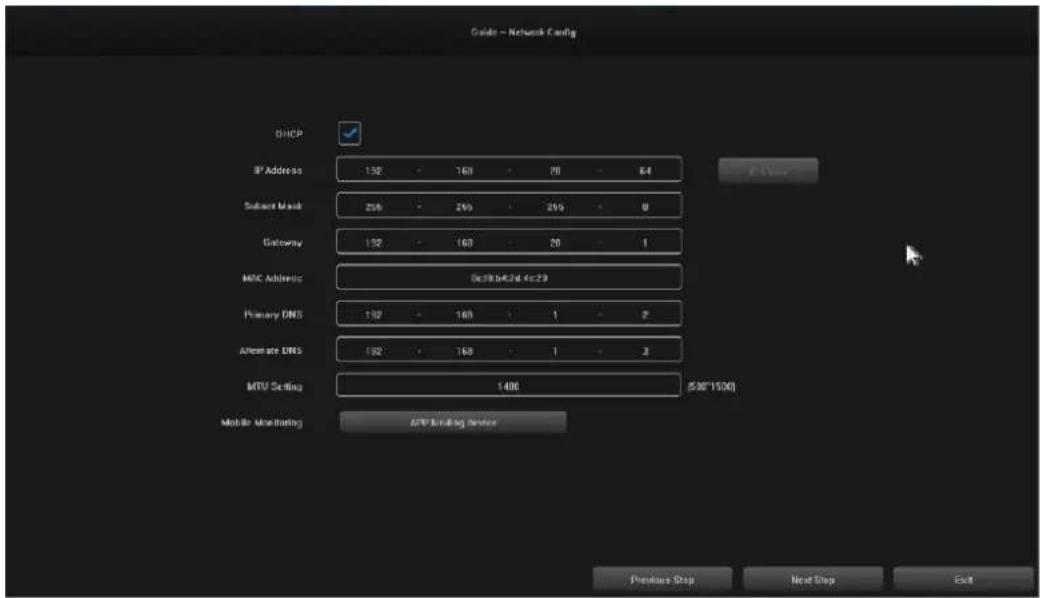Click greyed button beside IP Address
The height and width of the screenshot is (598, 1040).
tap(768, 171)
